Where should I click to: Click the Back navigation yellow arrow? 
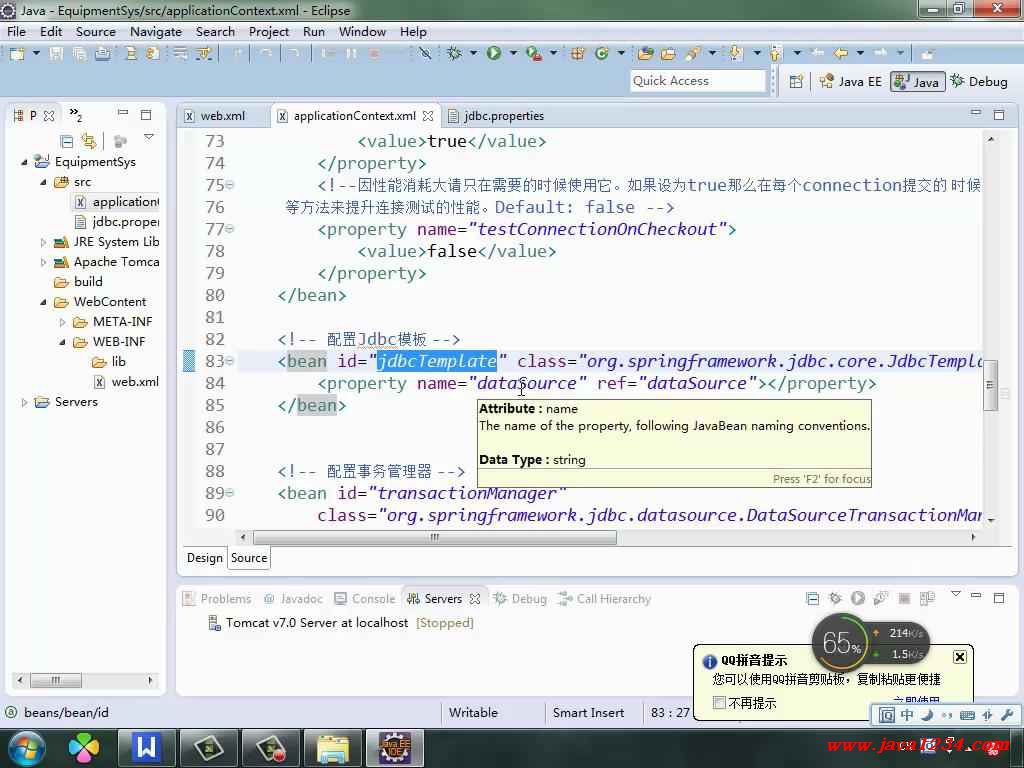point(841,53)
